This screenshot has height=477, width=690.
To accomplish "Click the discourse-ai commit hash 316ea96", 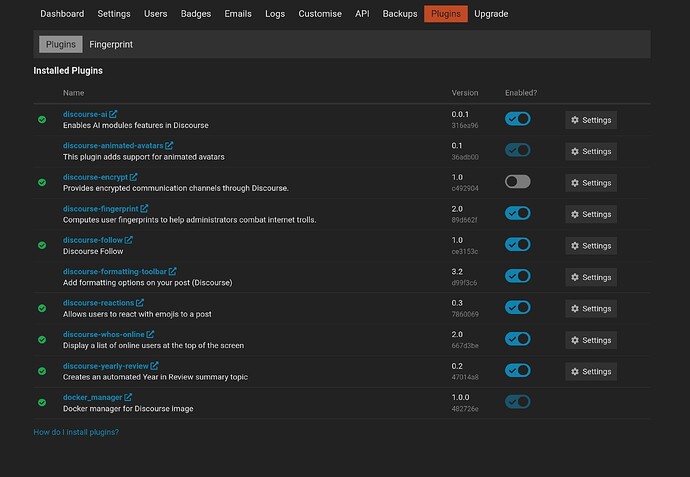I will pyautogui.click(x=465, y=125).
